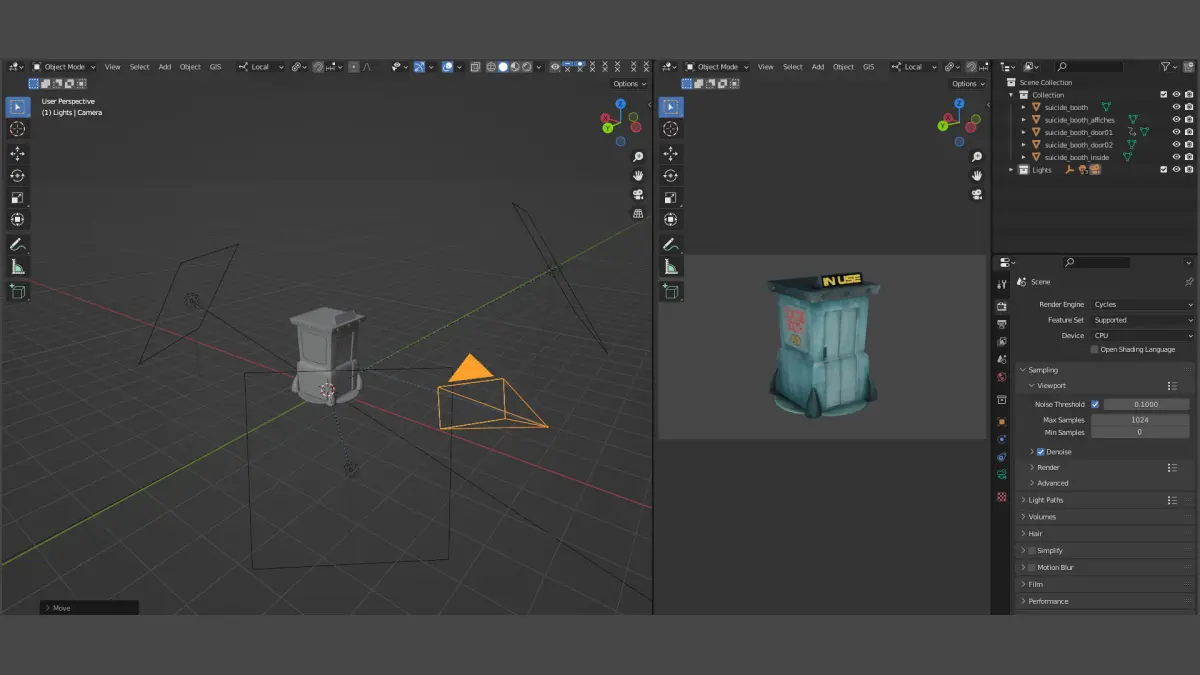Open the Object properties tab
Viewport: 1200px width, 675px height.
click(1002, 422)
